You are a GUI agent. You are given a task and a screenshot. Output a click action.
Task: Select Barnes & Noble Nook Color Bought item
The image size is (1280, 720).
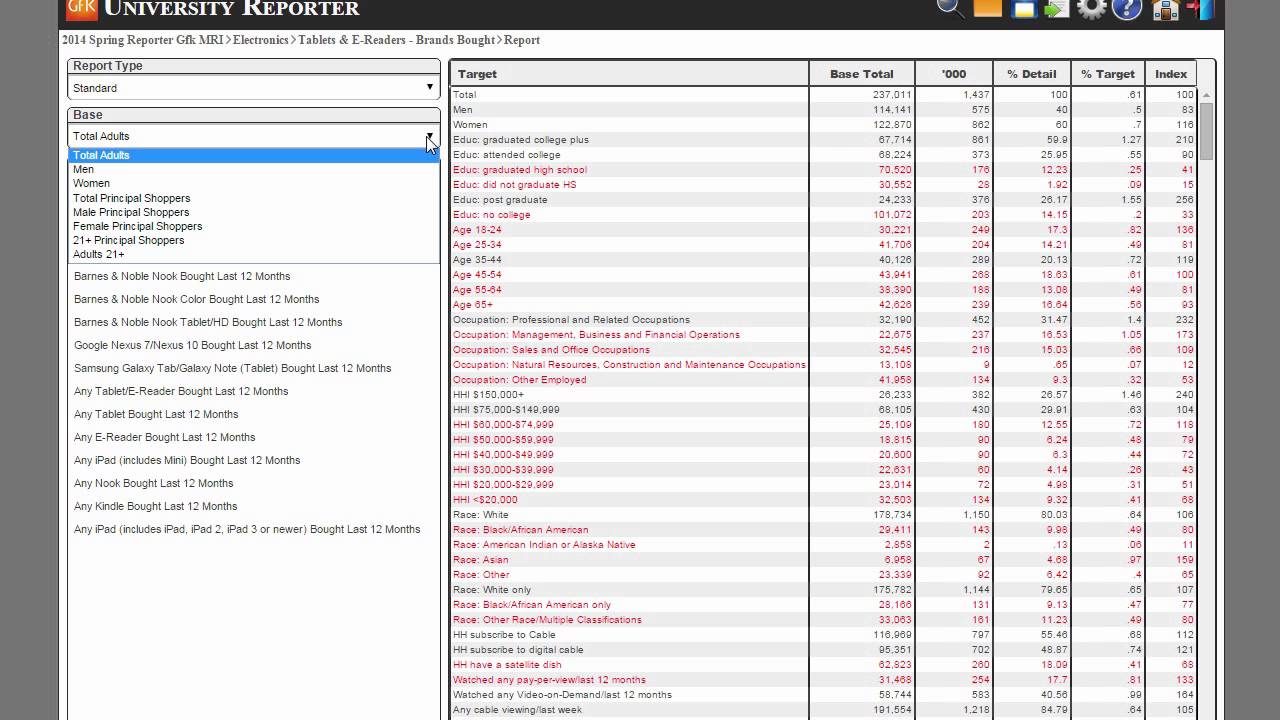pyautogui.click(x=197, y=299)
